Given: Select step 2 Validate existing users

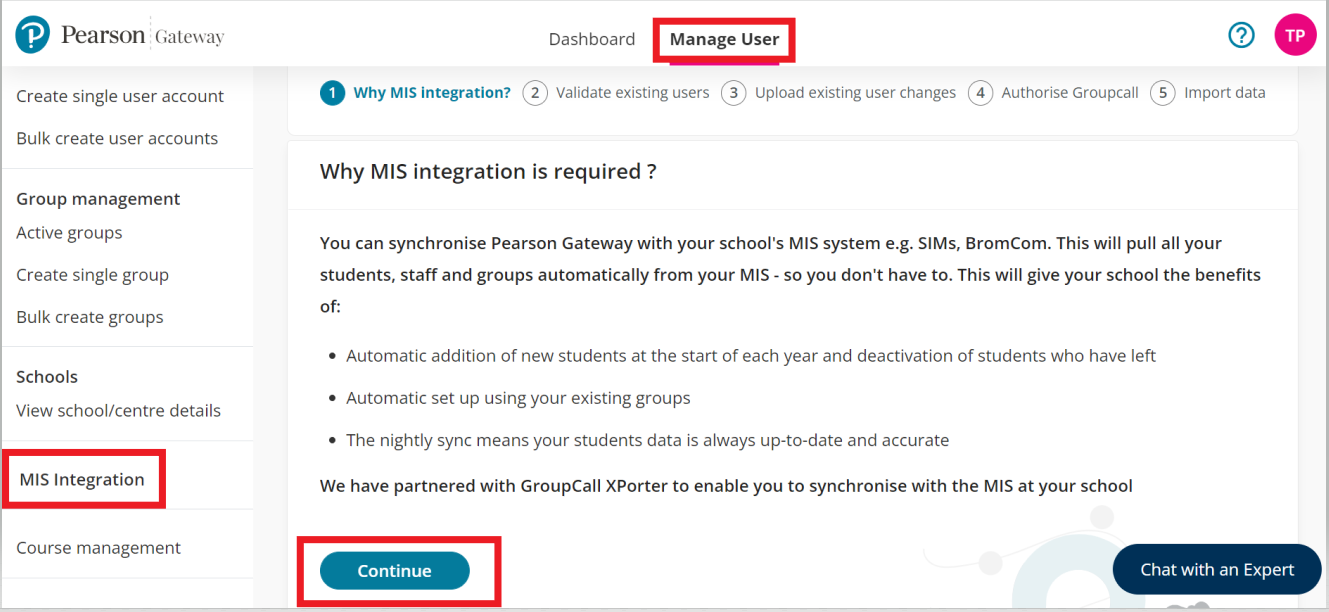Looking at the screenshot, I should click(x=632, y=93).
